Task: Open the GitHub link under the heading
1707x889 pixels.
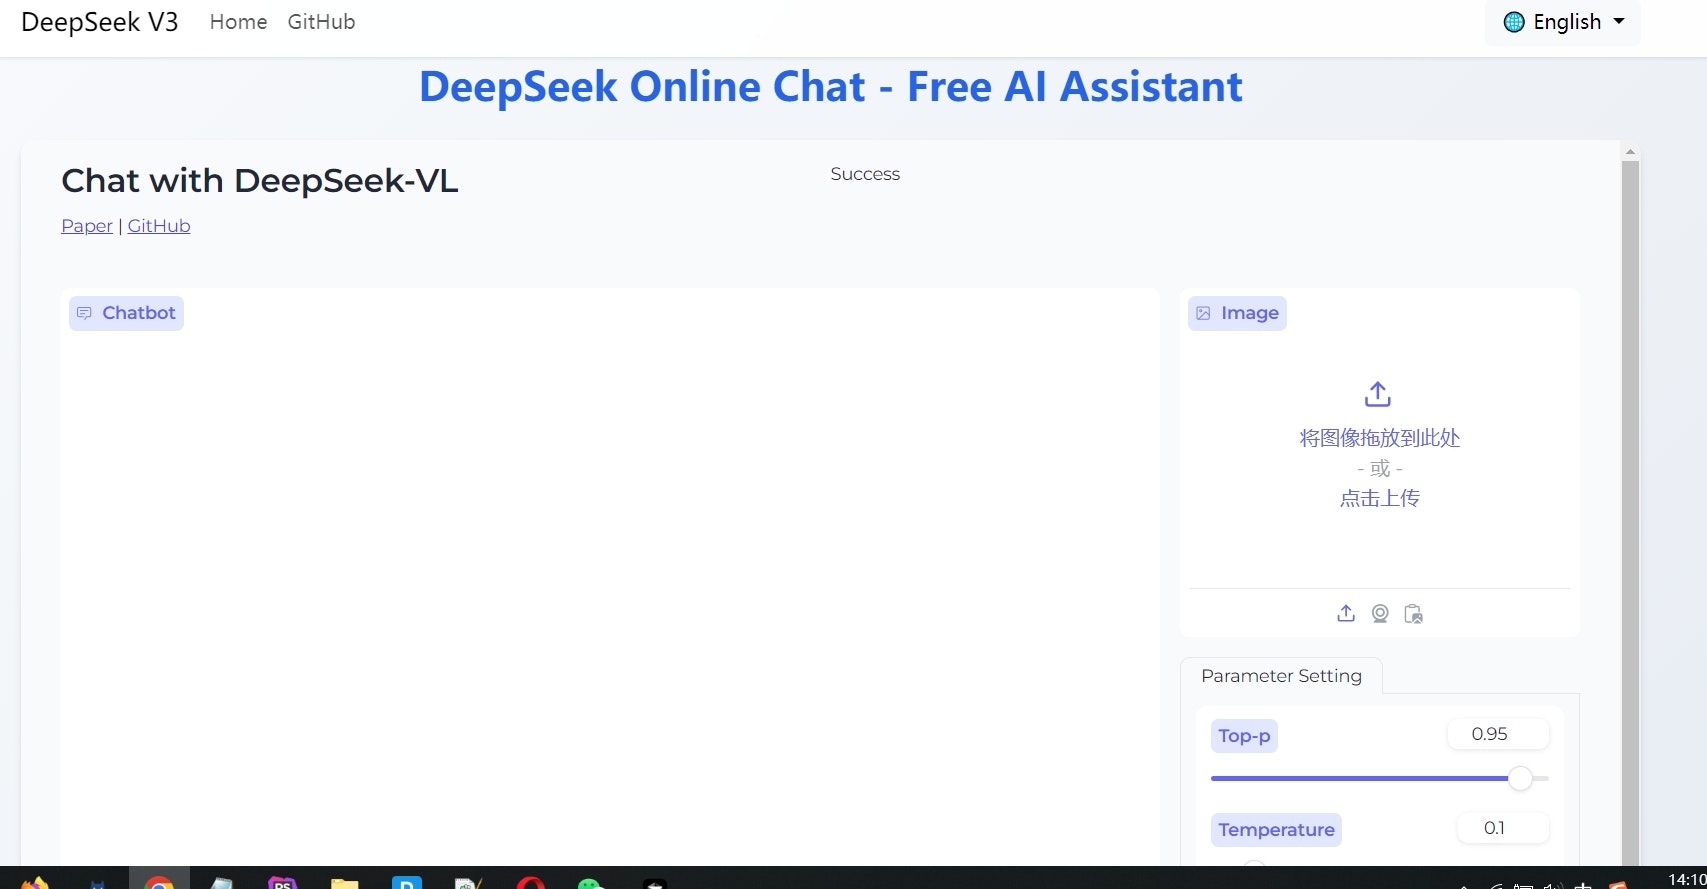Action: [159, 226]
